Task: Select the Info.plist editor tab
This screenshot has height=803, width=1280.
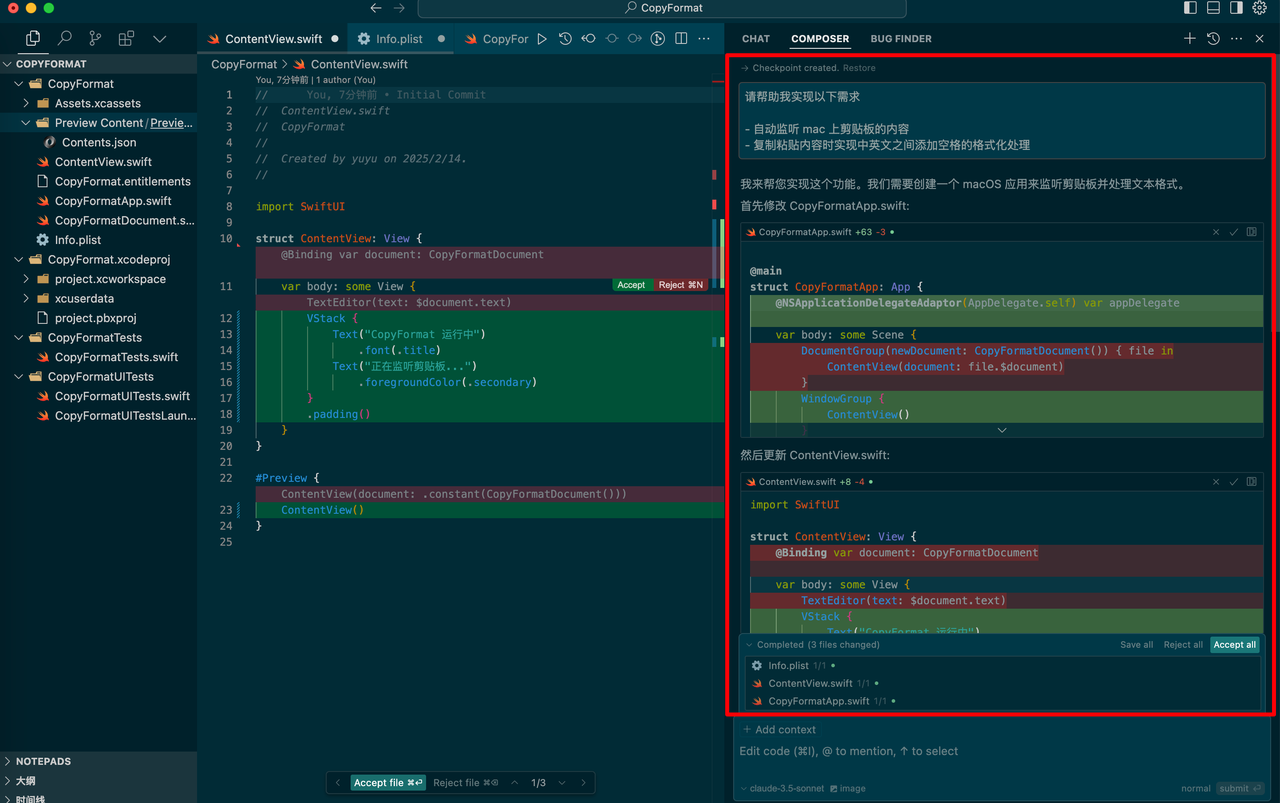Action: (x=399, y=39)
